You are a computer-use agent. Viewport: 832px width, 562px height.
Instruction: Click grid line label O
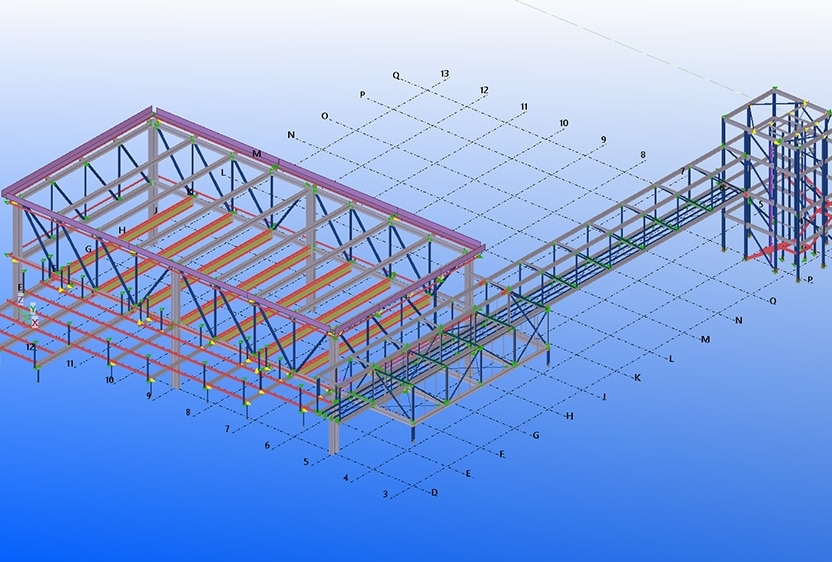pyautogui.click(x=325, y=116)
